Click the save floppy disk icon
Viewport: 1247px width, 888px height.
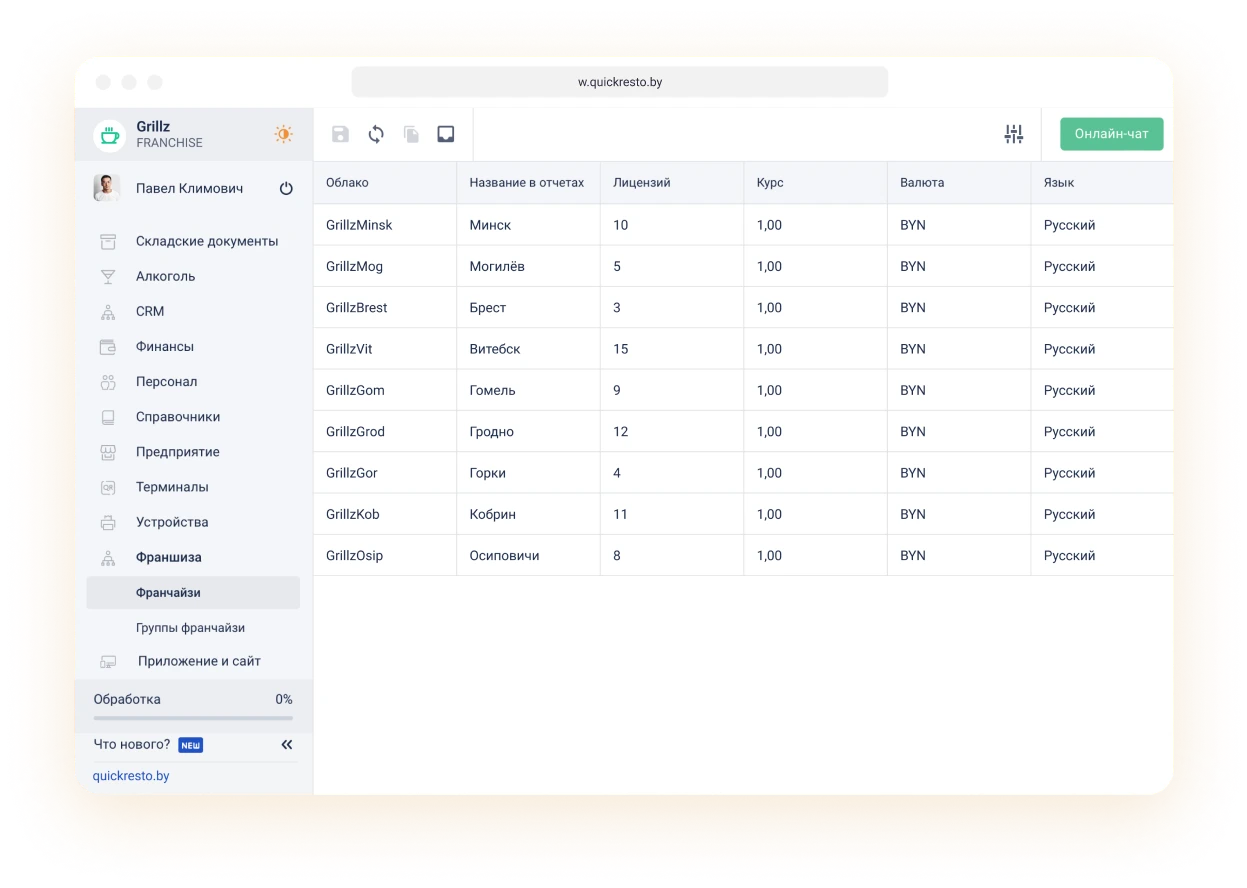pyautogui.click(x=340, y=134)
